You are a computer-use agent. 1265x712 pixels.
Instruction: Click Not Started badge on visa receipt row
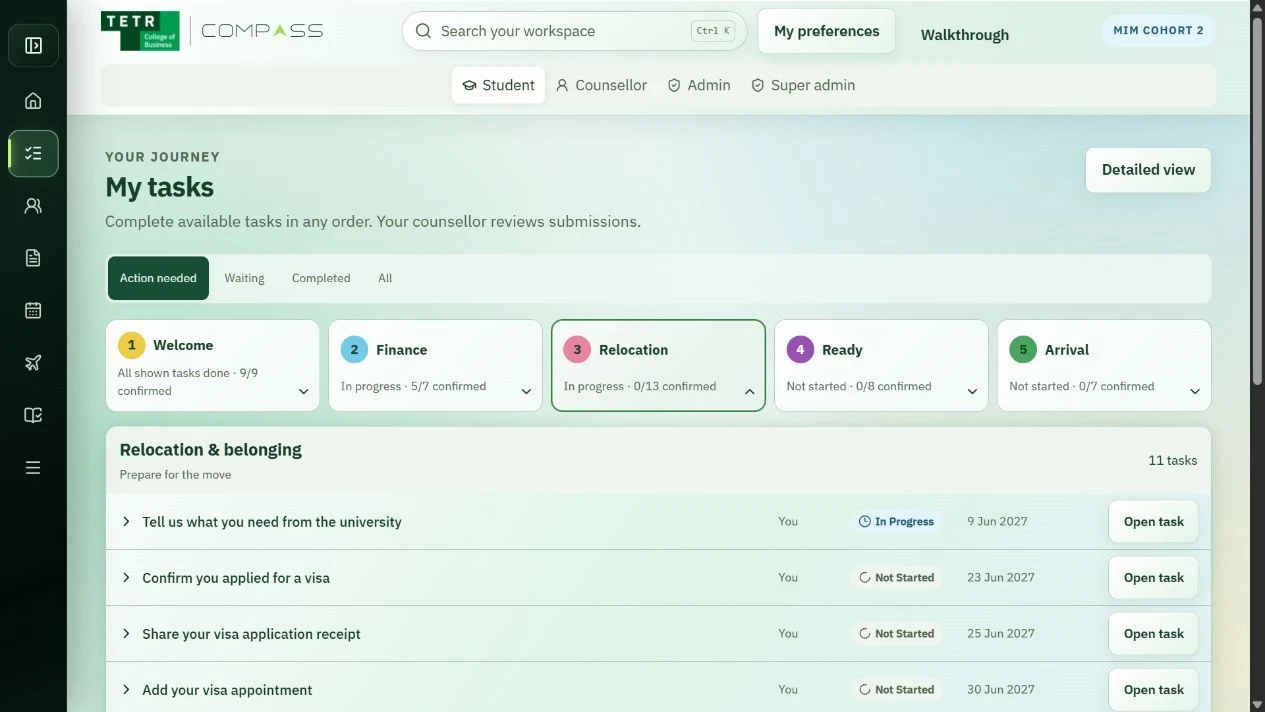(896, 633)
